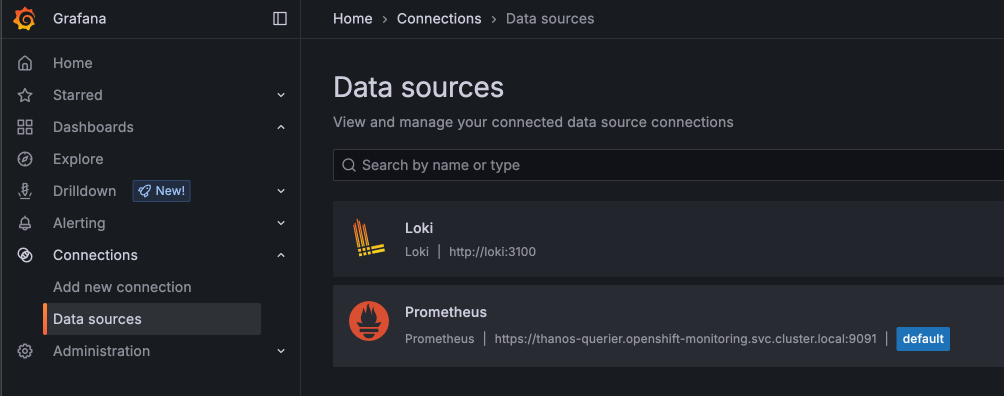The height and width of the screenshot is (396, 1004).
Task: Expand the Administration section chevron
Action: [280, 351]
